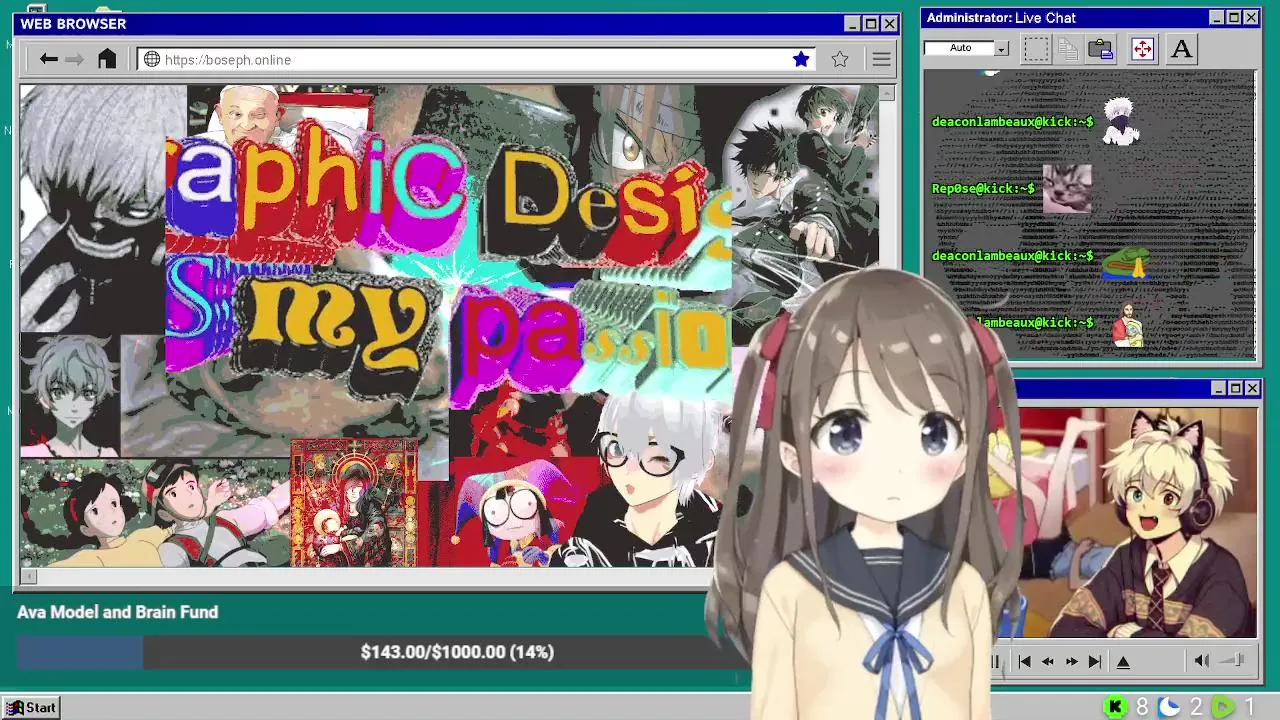Screen dimensions: 1280x720
Task: Click the green Kick icon in system tray
Action: 1116,707
